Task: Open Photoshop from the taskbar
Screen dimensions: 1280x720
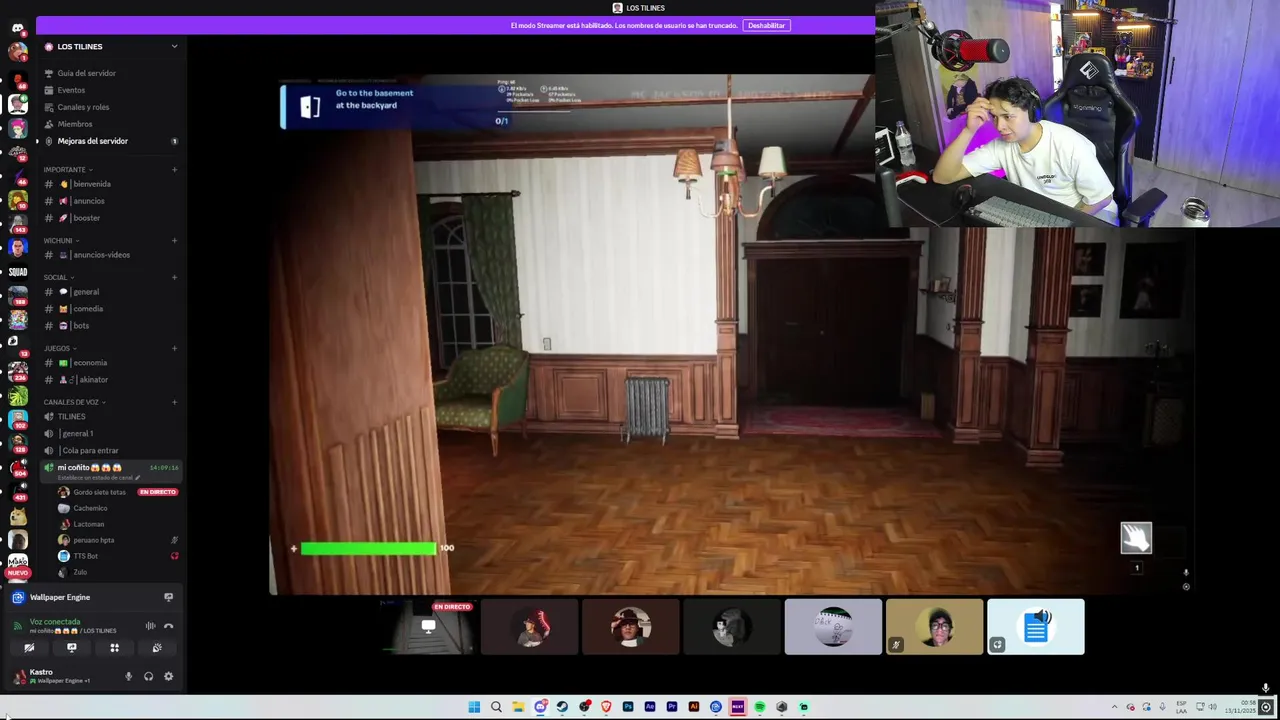Action: 628,707
